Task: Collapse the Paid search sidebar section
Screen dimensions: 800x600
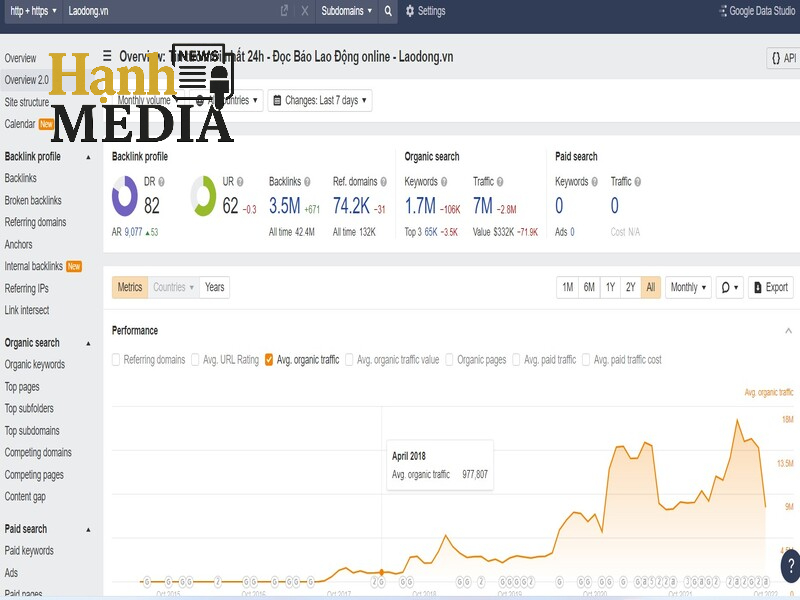Action: click(88, 530)
